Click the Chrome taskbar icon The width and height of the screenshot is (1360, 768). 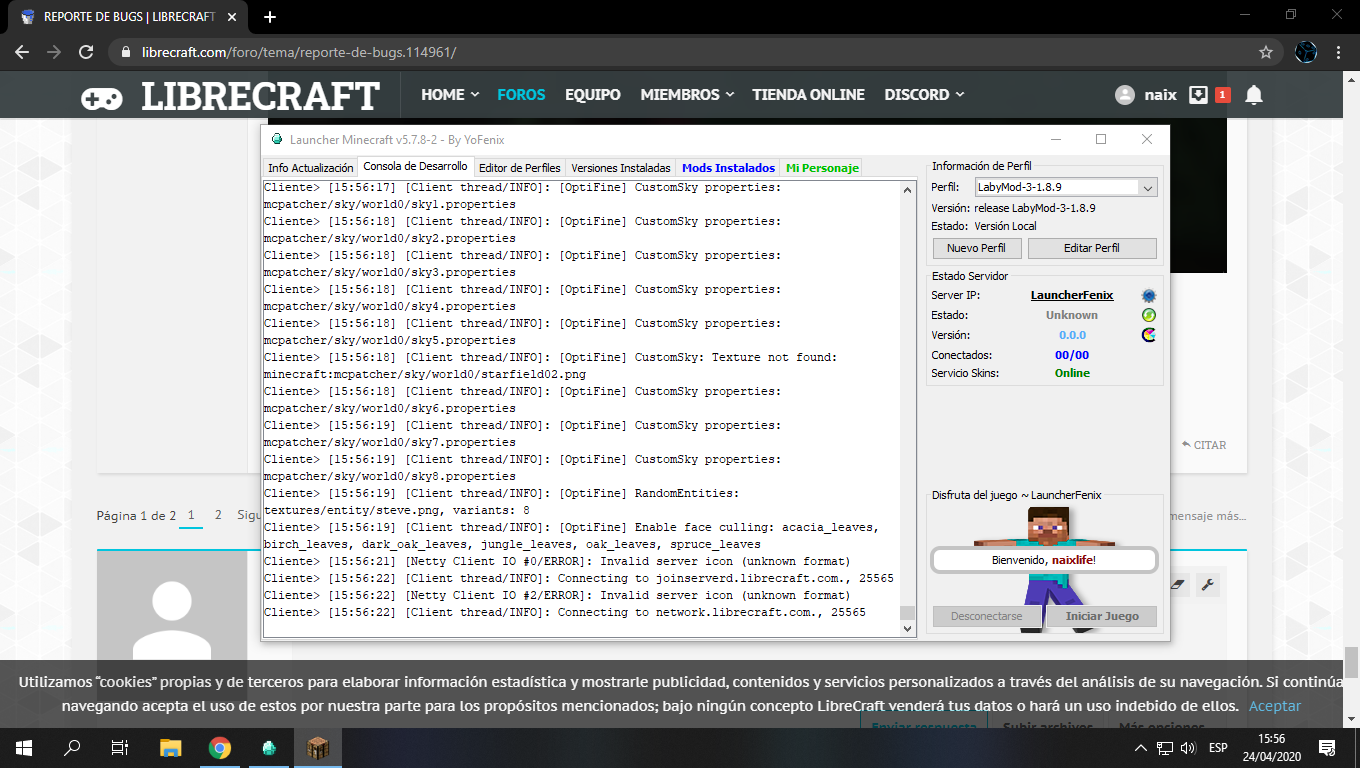point(220,747)
